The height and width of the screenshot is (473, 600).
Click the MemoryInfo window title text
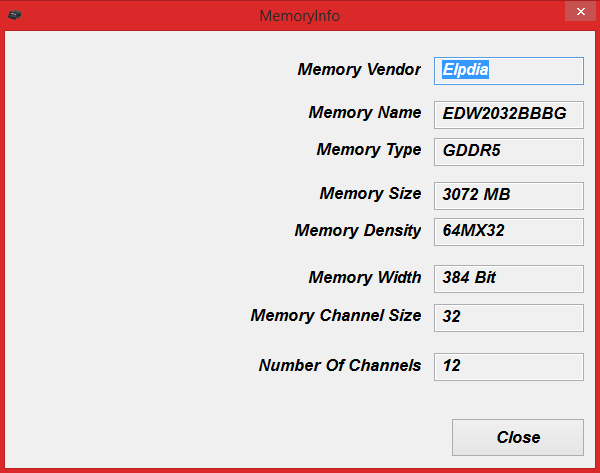point(300,16)
